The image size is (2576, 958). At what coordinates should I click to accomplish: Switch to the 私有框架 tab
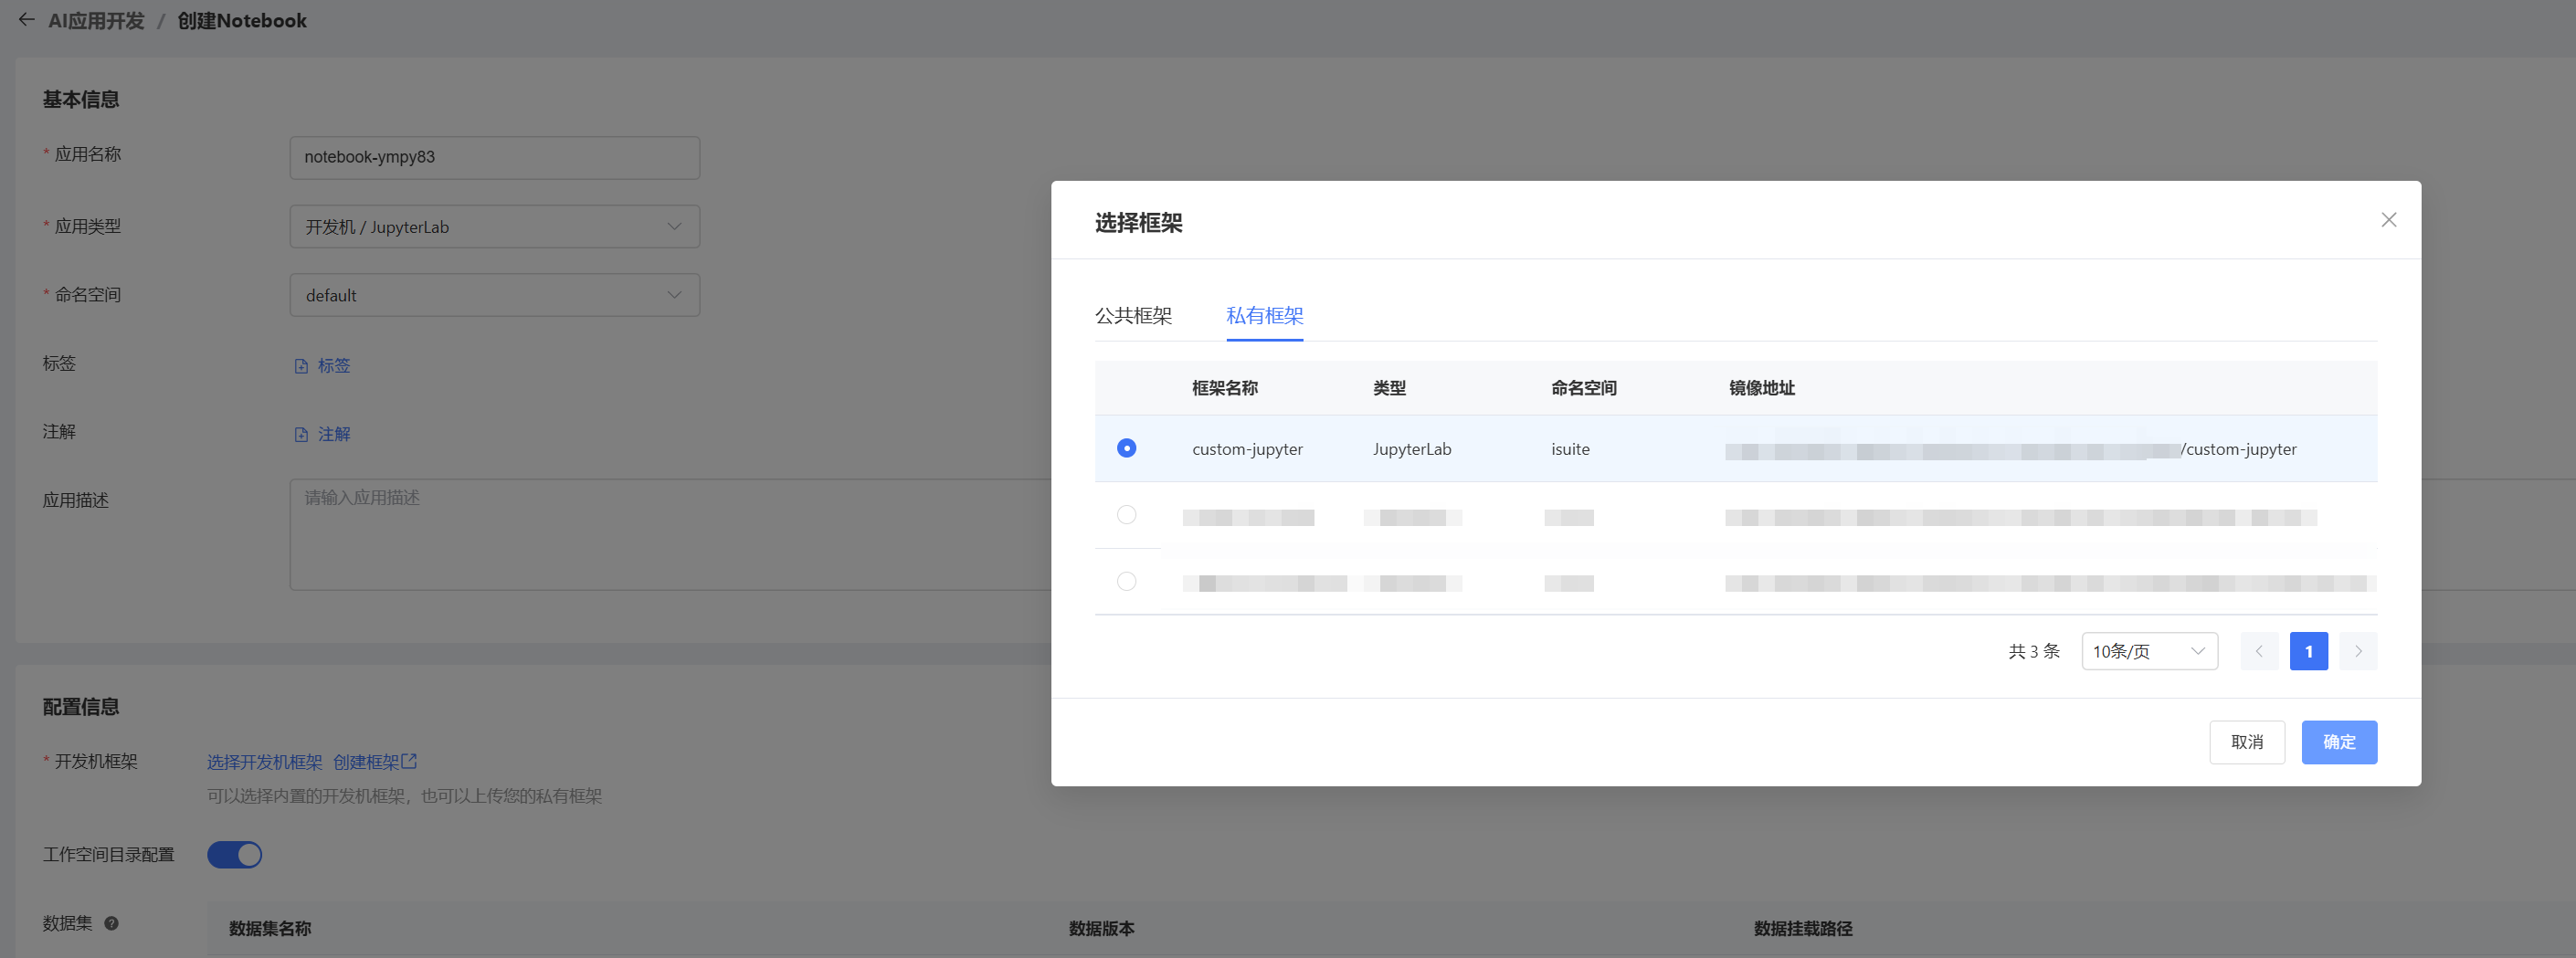coord(1264,316)
